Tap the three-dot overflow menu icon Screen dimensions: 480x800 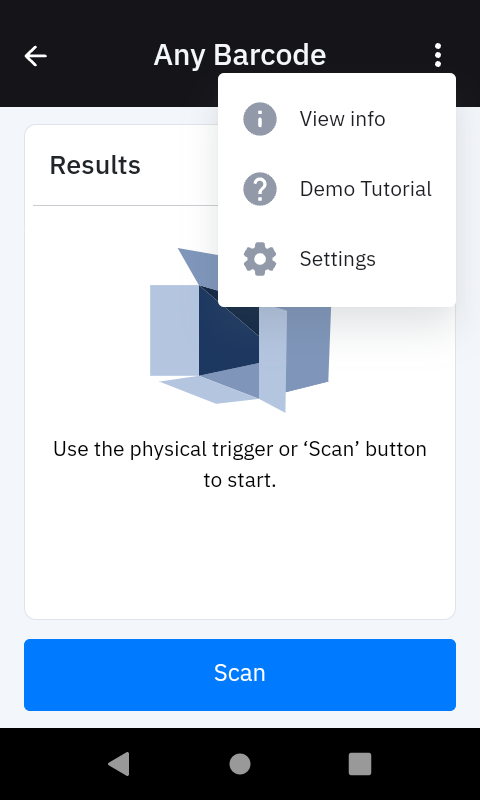438,55
